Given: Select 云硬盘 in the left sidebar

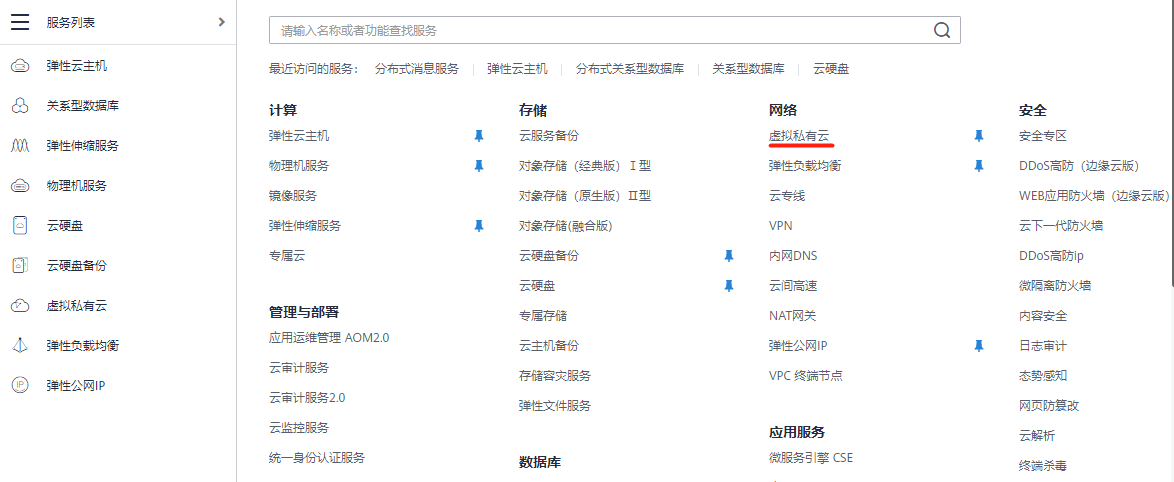Looking at the screenshot, I should coord(66,226).
